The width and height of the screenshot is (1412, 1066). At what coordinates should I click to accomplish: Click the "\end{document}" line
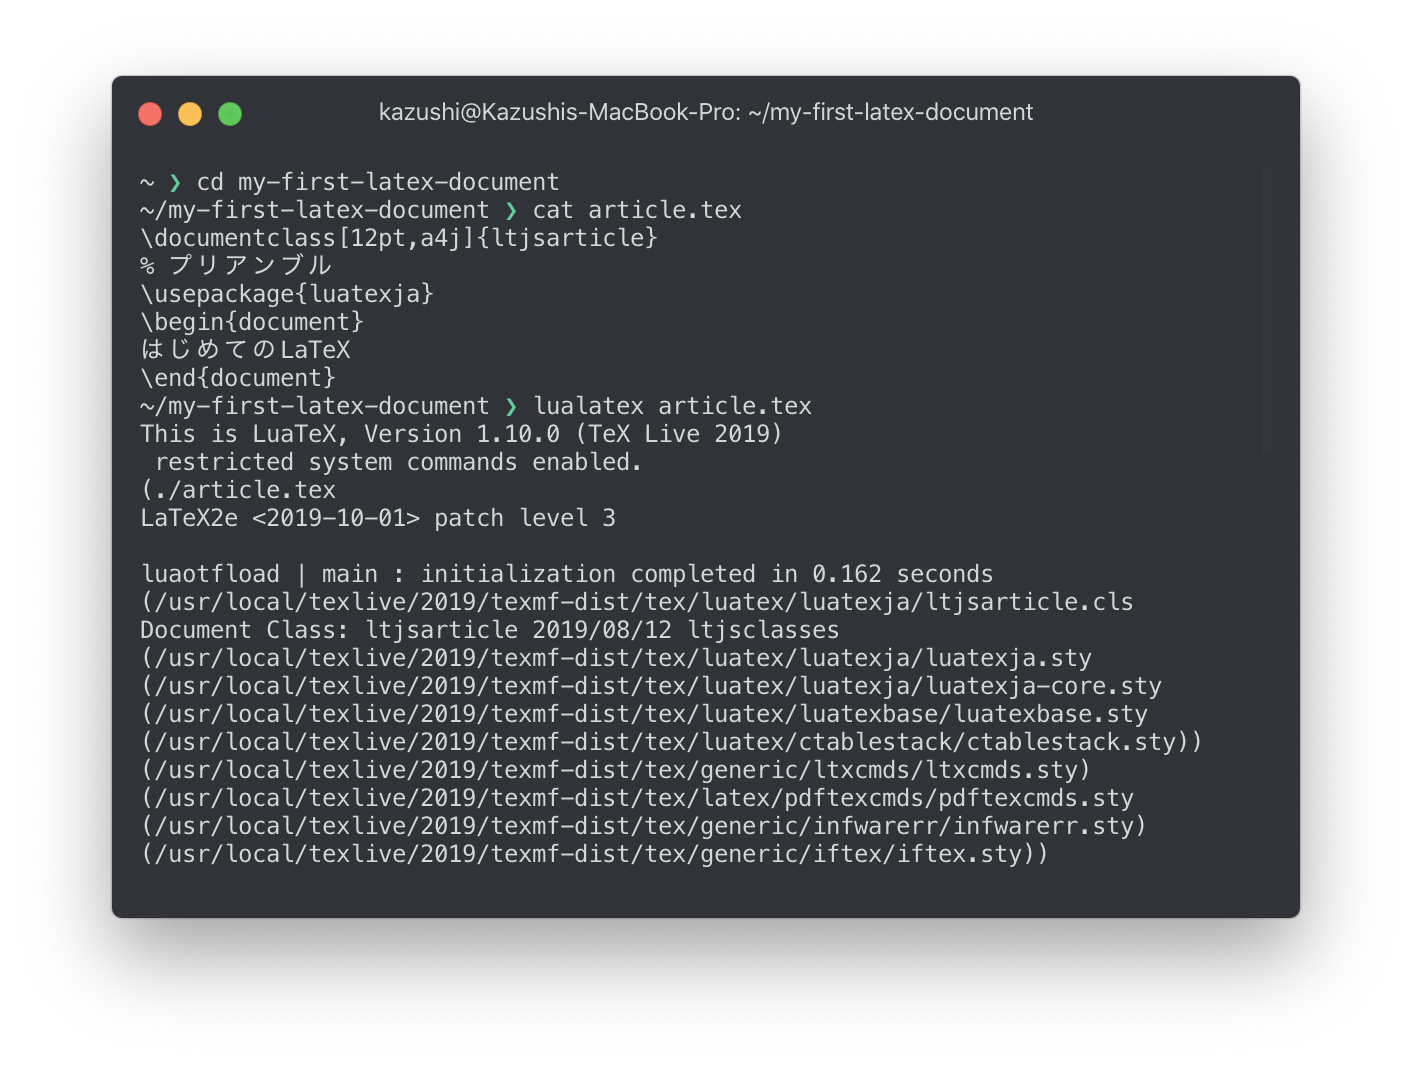click(238, 378)
